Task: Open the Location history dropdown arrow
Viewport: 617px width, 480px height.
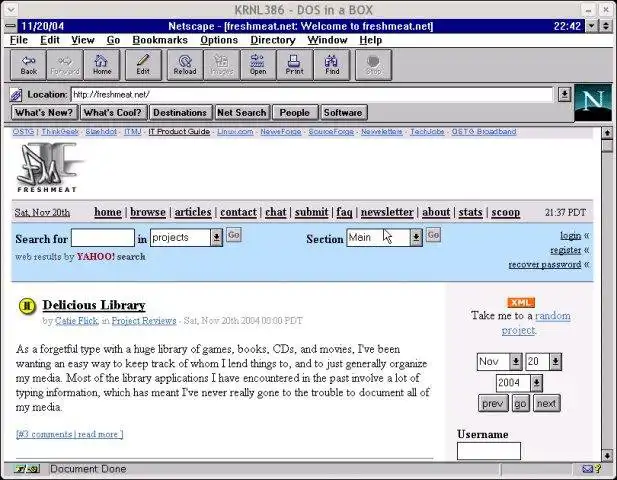Action: tap(564, 94)
